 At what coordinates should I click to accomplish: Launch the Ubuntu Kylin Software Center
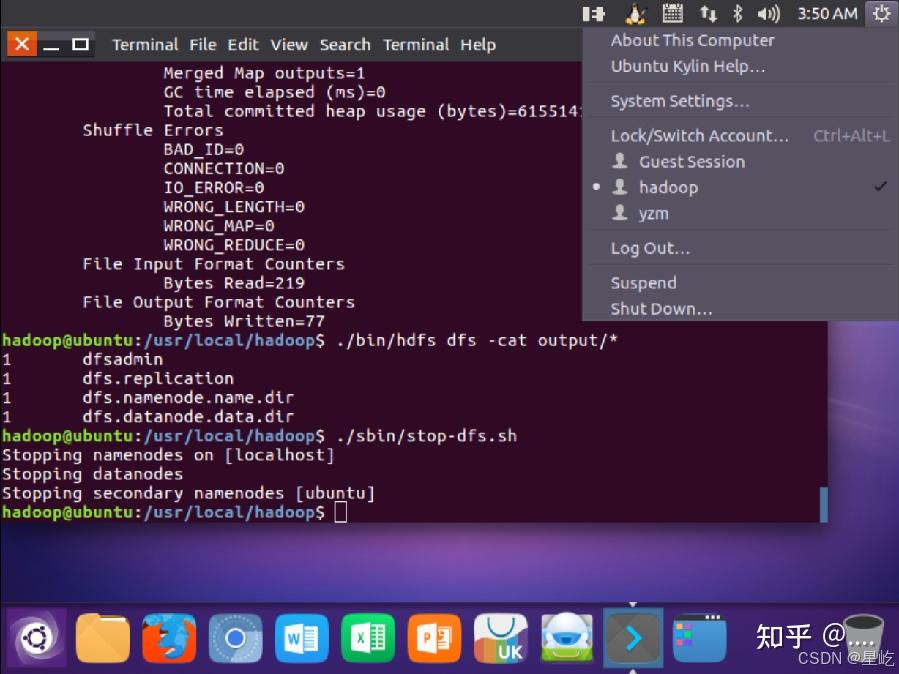500,637
